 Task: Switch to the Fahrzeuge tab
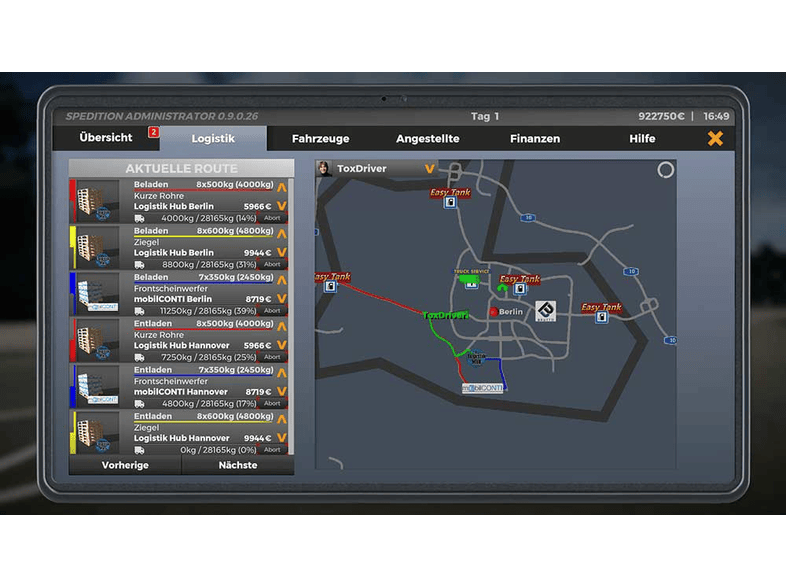click(x=319, y=139)
